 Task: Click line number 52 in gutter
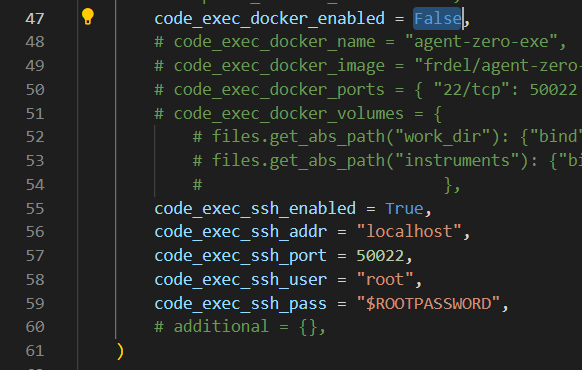(35, 137)
